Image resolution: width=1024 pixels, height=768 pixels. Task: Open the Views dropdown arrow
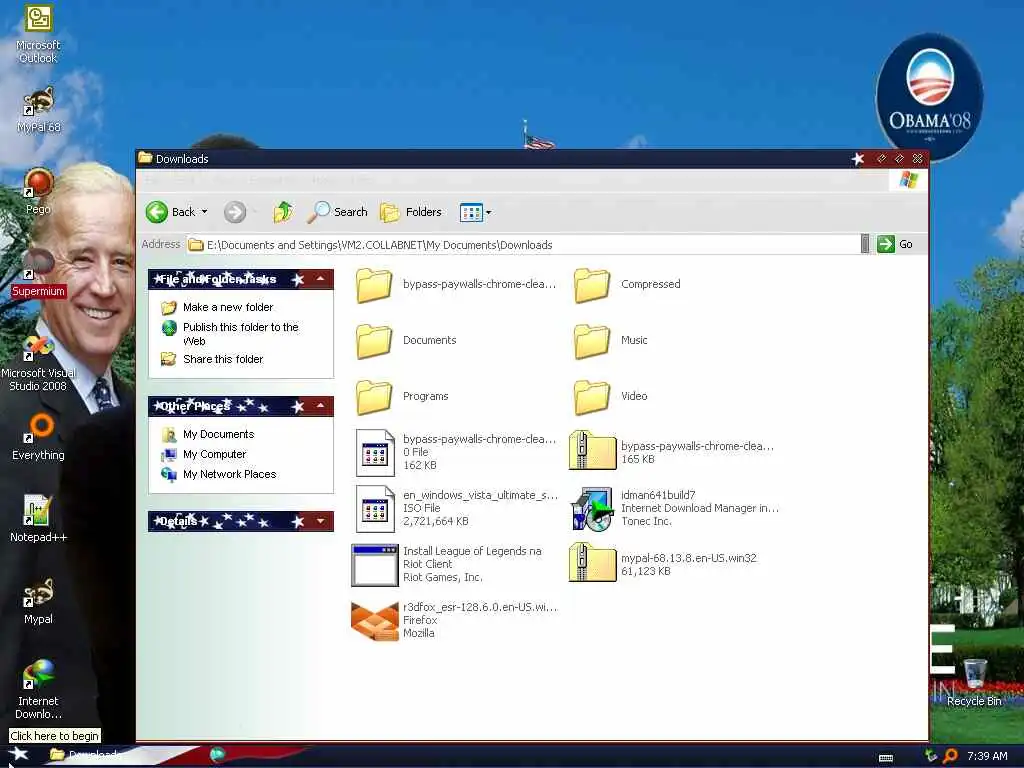pyautogui.click(x=488, y=212)
